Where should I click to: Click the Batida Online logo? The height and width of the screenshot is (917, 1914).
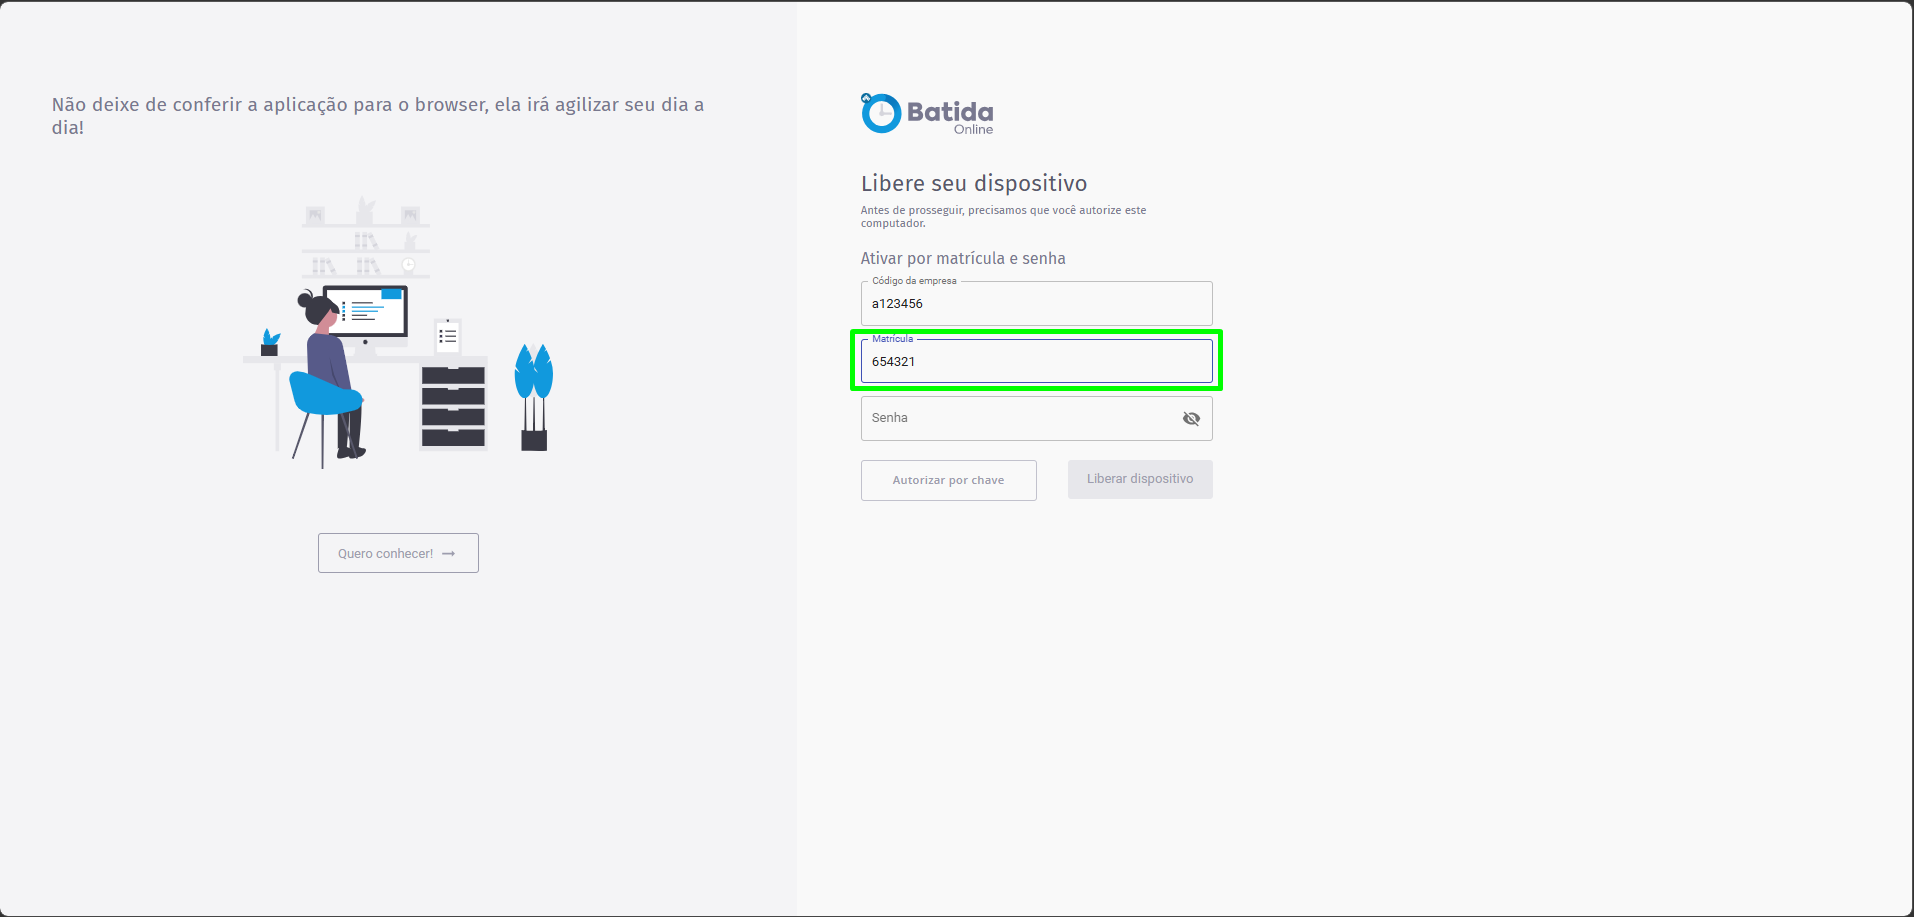tap(927, 114)
